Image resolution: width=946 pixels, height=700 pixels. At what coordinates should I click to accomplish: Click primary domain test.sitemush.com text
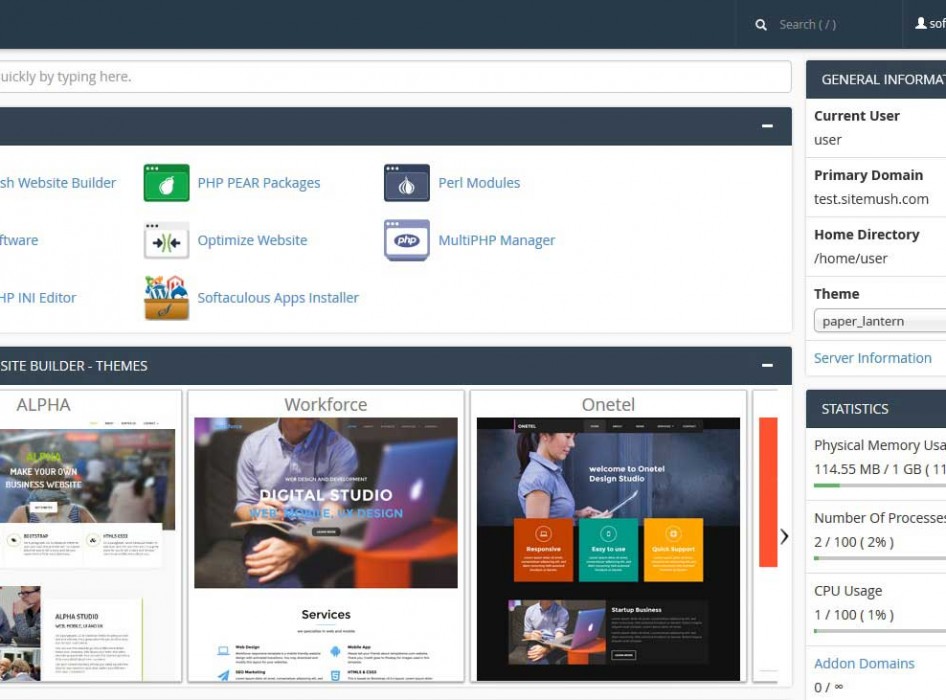[x=871, y=199]
